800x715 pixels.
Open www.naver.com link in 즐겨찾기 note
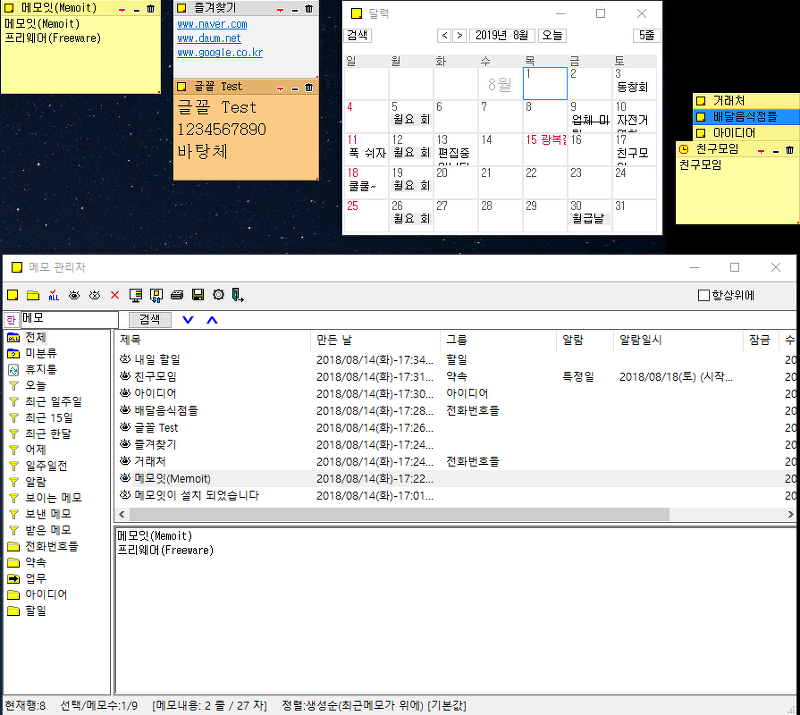pyautogui.click(x=212, y=24)
